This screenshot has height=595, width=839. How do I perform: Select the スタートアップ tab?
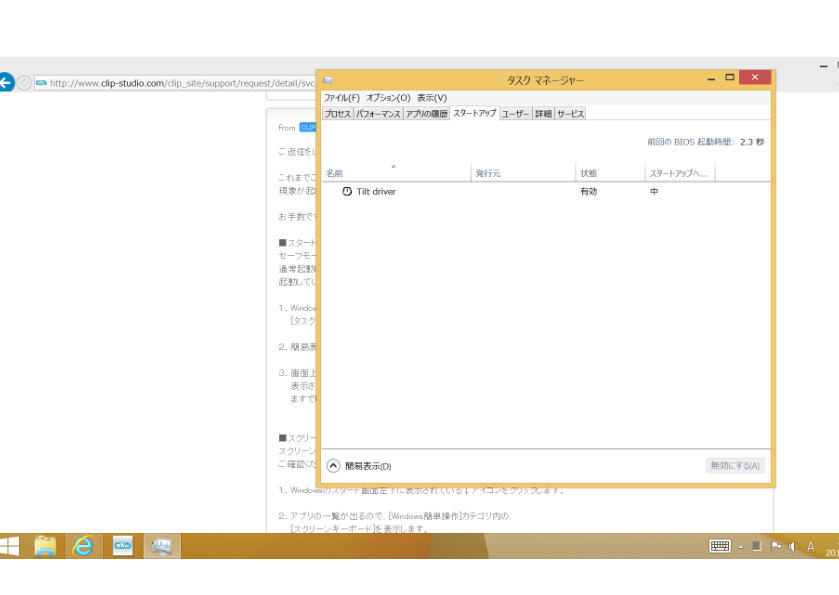475,113
